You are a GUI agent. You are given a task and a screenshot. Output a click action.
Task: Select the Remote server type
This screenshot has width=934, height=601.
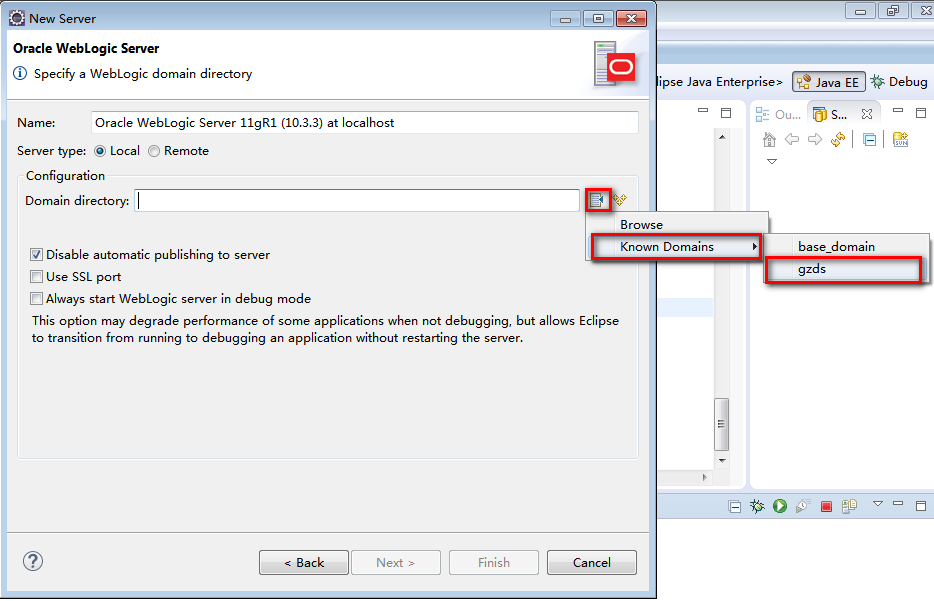click(154, 151)
